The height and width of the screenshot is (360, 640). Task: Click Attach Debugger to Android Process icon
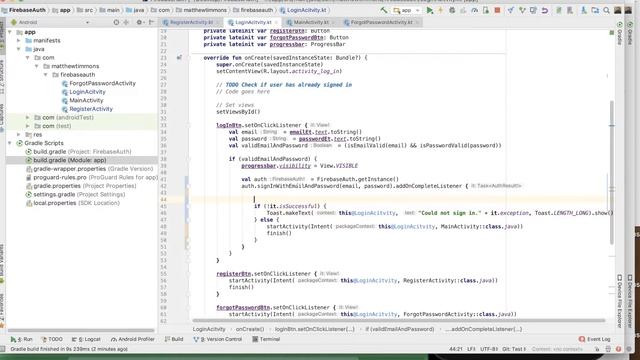pos(486,10)
